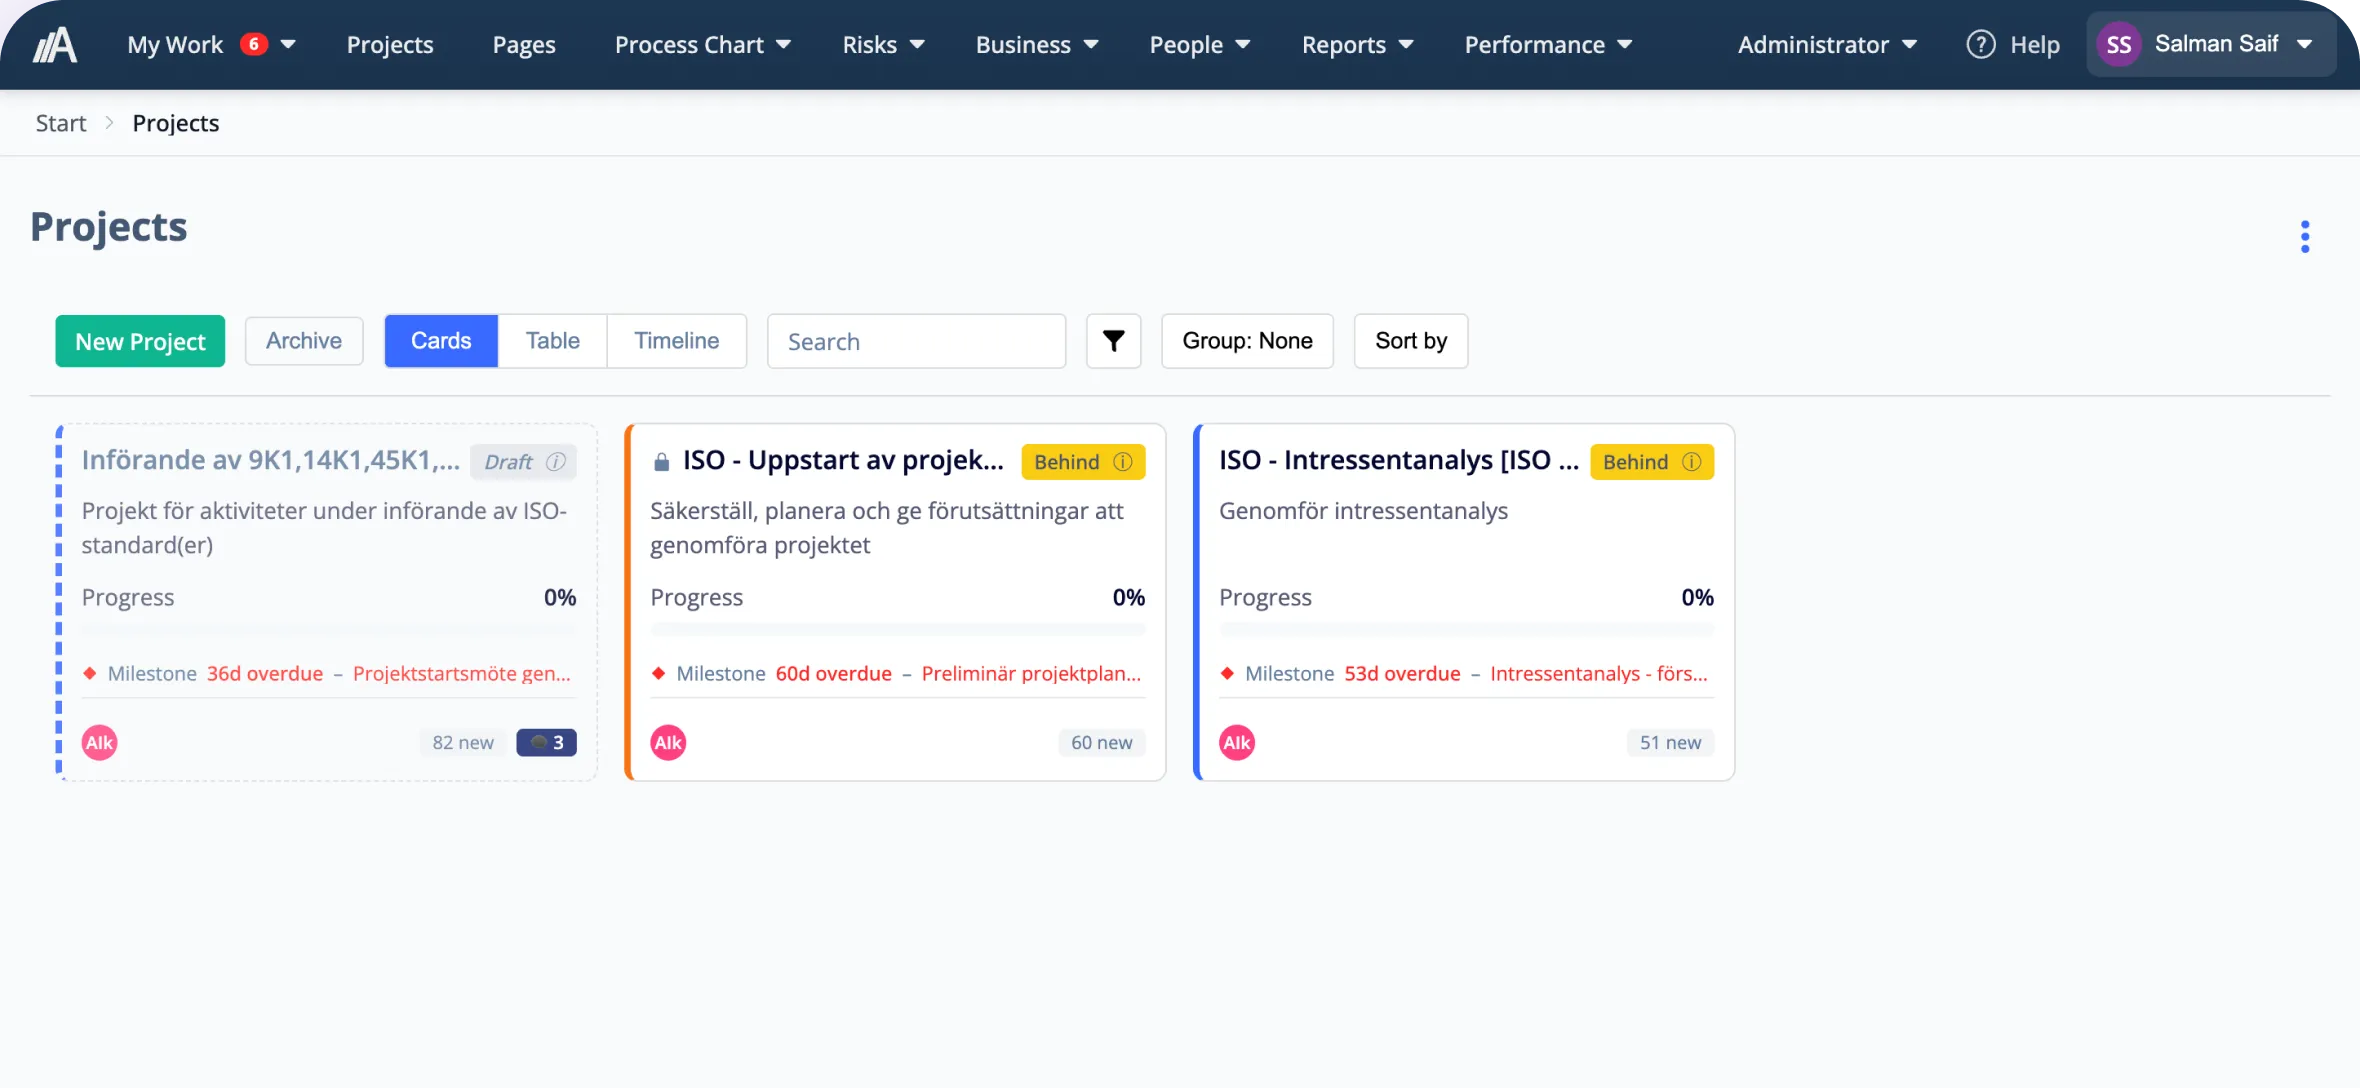Click the app logo in the navbar
Viewport: 2360px width, 1088px height.
tap(55, 45)
